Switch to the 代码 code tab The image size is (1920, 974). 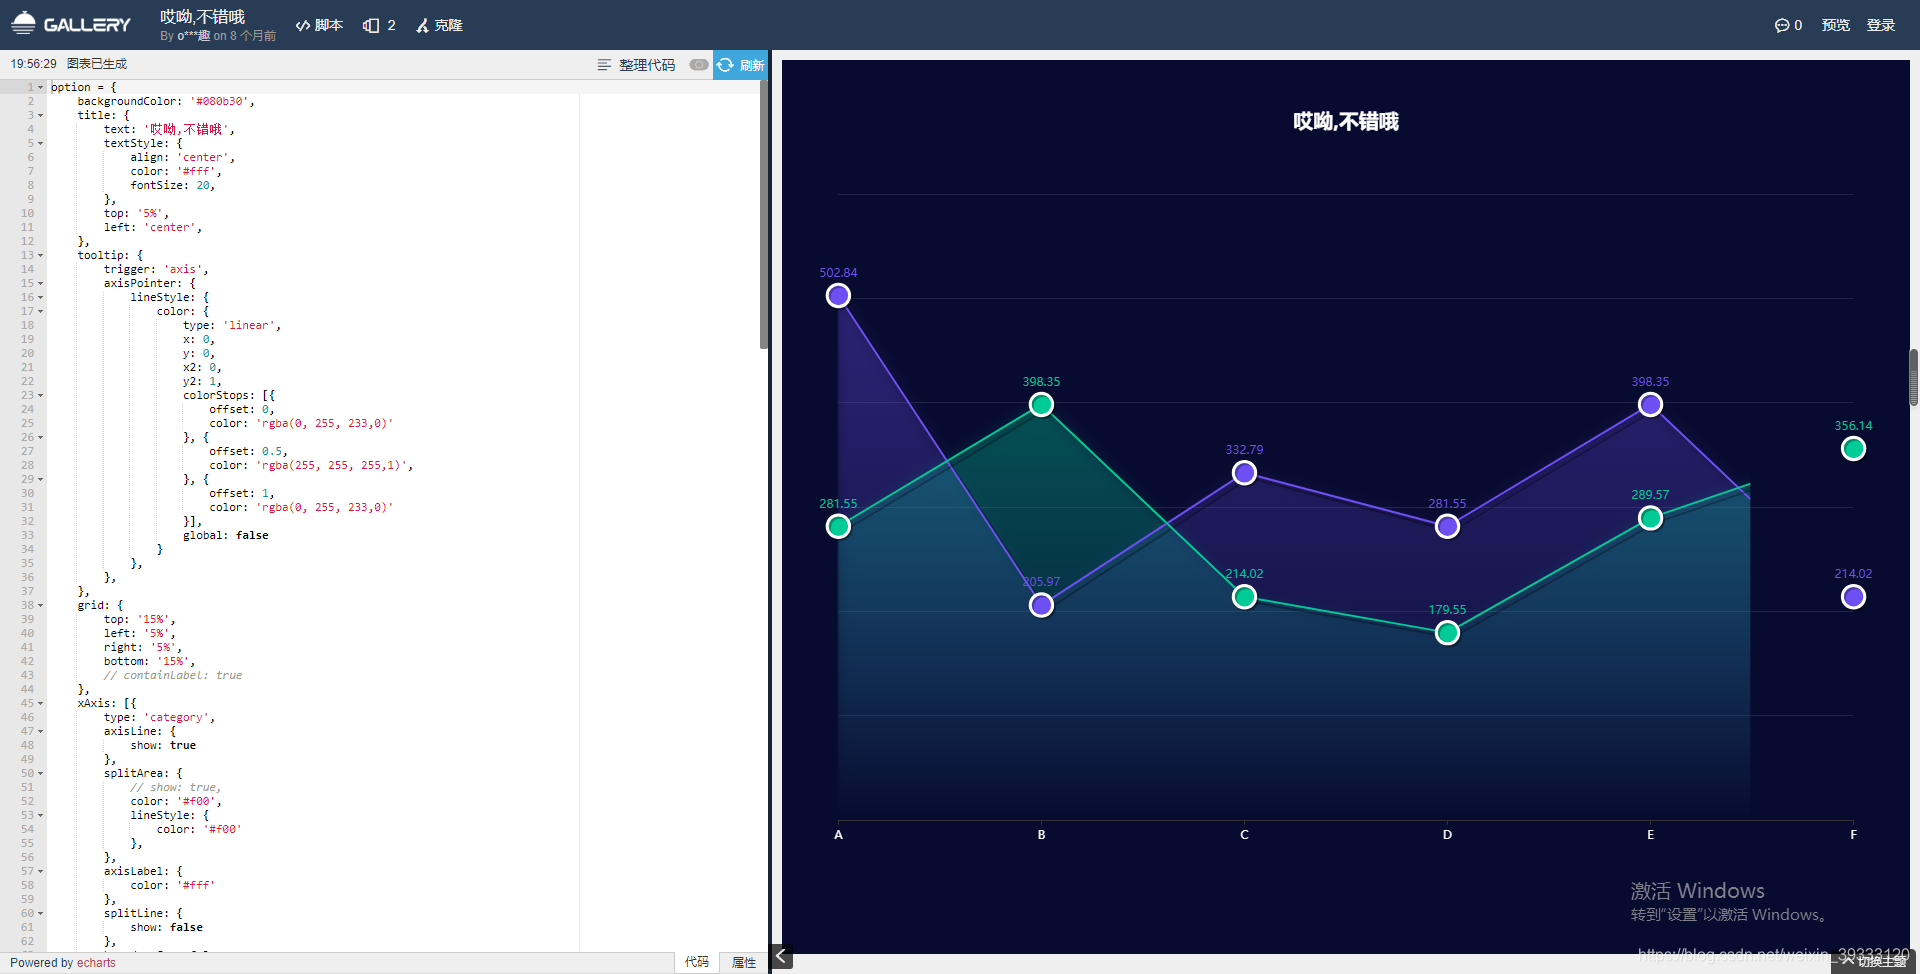(x=697, y=962)
